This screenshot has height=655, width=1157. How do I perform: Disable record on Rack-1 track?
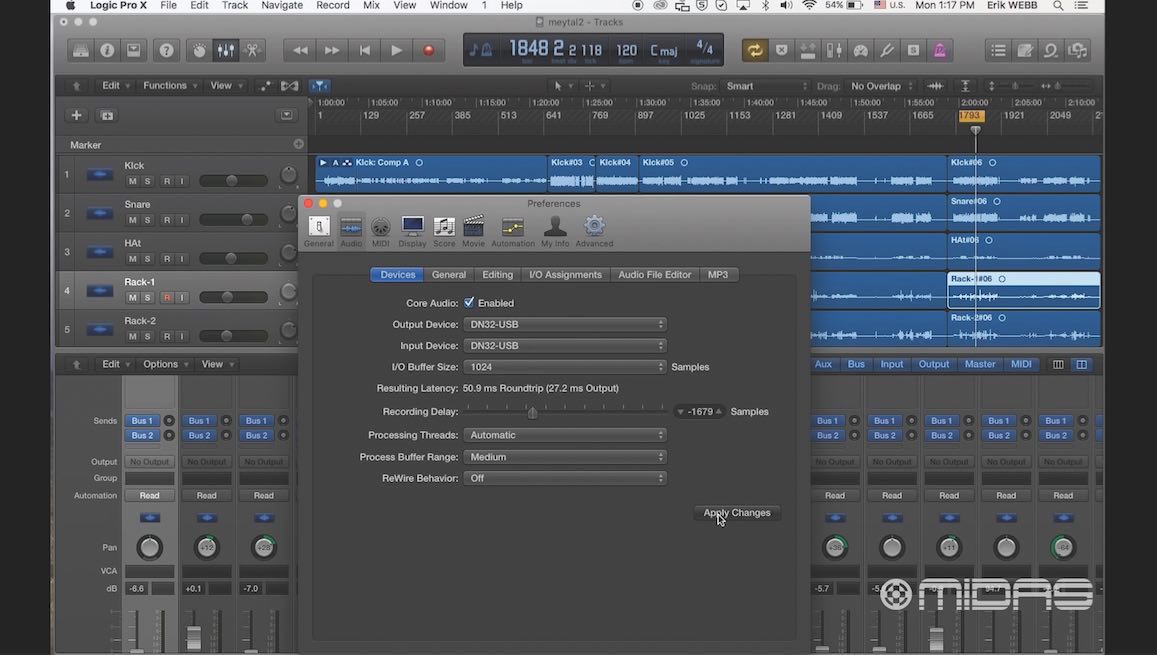pyautogui.click(x=167, y=298)
